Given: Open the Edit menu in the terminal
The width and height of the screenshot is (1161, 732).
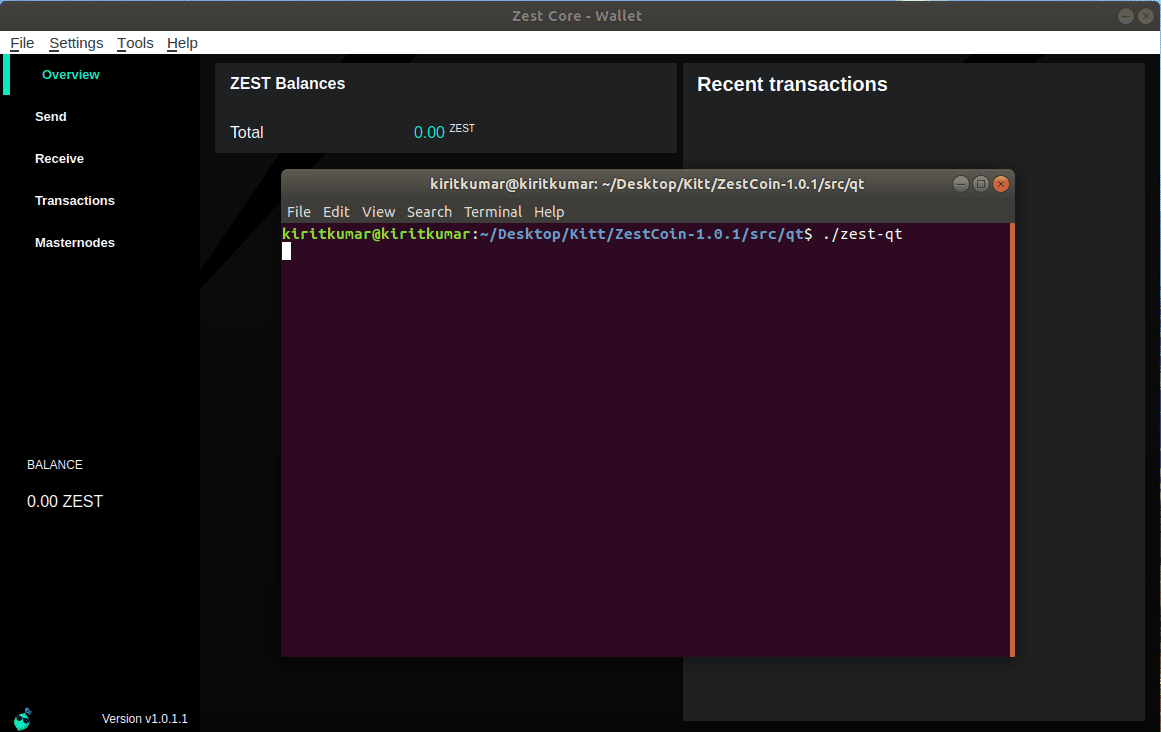Looking at the screenshot, I should 336,212.
